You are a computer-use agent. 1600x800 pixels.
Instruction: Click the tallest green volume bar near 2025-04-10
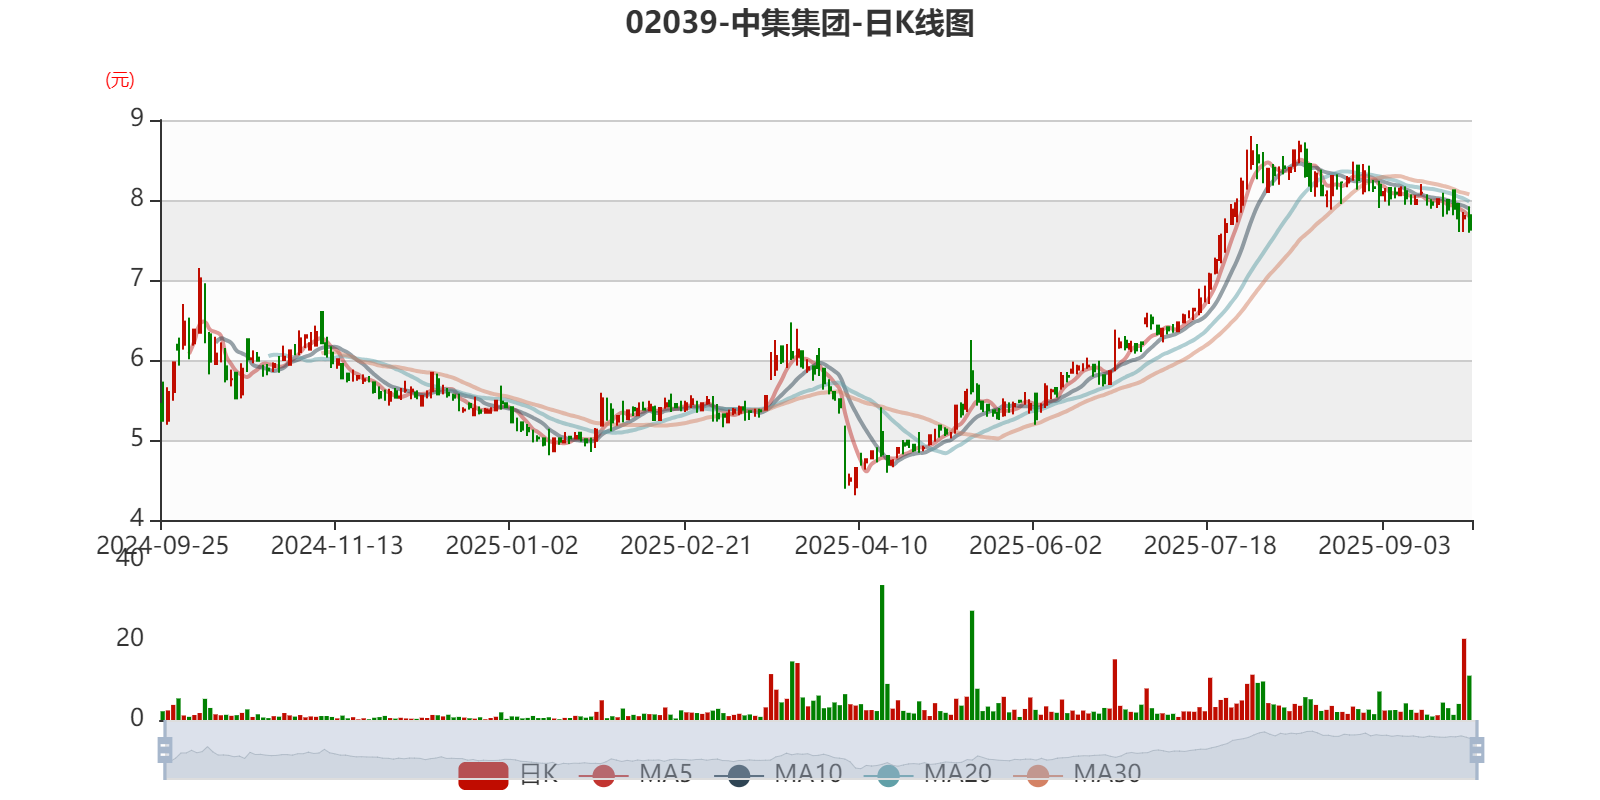click(882, 652)
